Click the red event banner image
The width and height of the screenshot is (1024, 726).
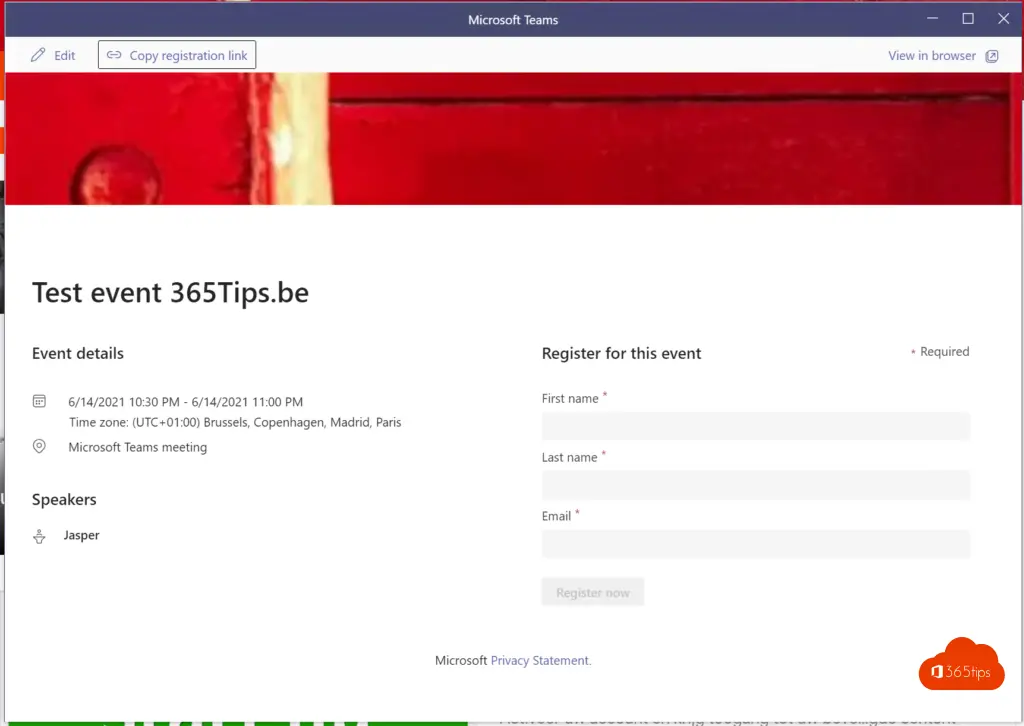pos(513,138)
